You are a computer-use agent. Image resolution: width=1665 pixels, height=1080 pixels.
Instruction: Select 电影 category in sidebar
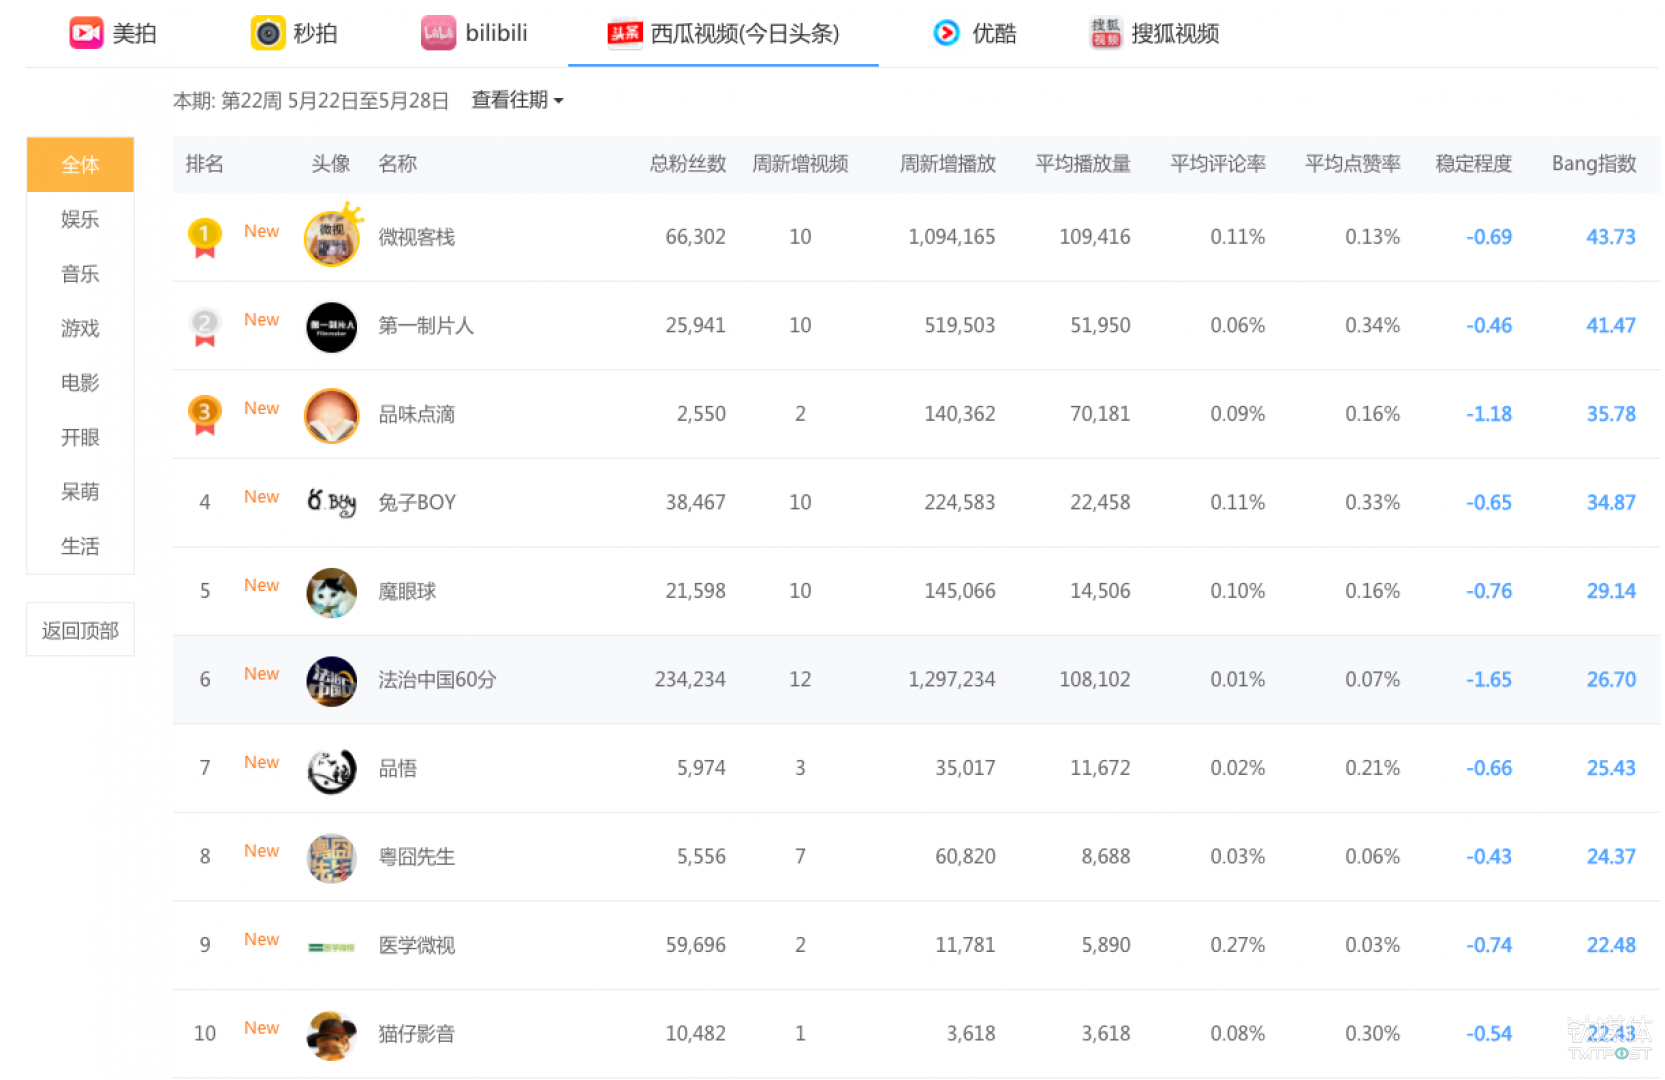pos(80,383)
